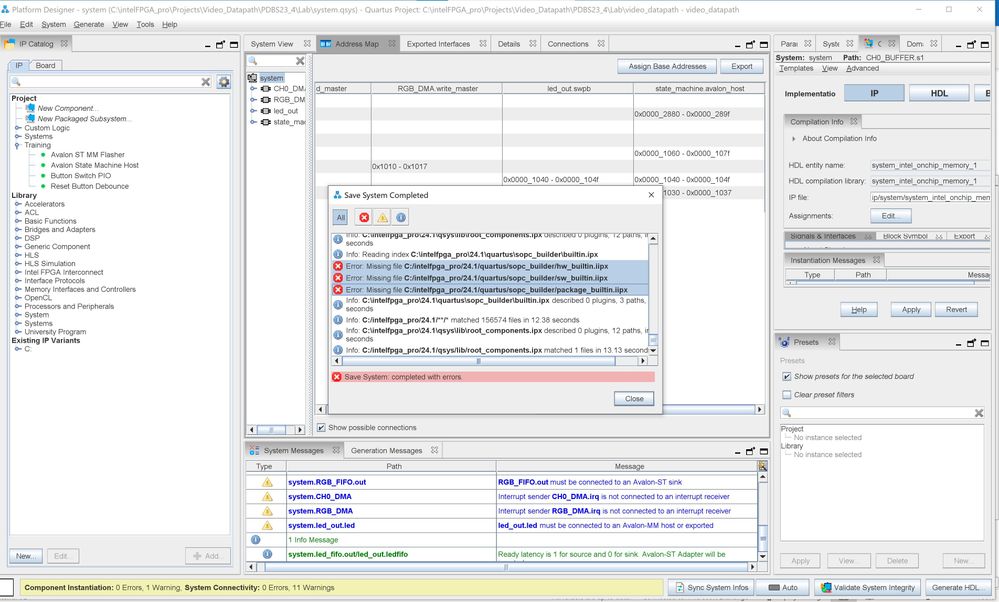Viewport: 999px width, 602px height.
Task: Open IP Catalog search settings gear
Action: (x=224, y=82)
